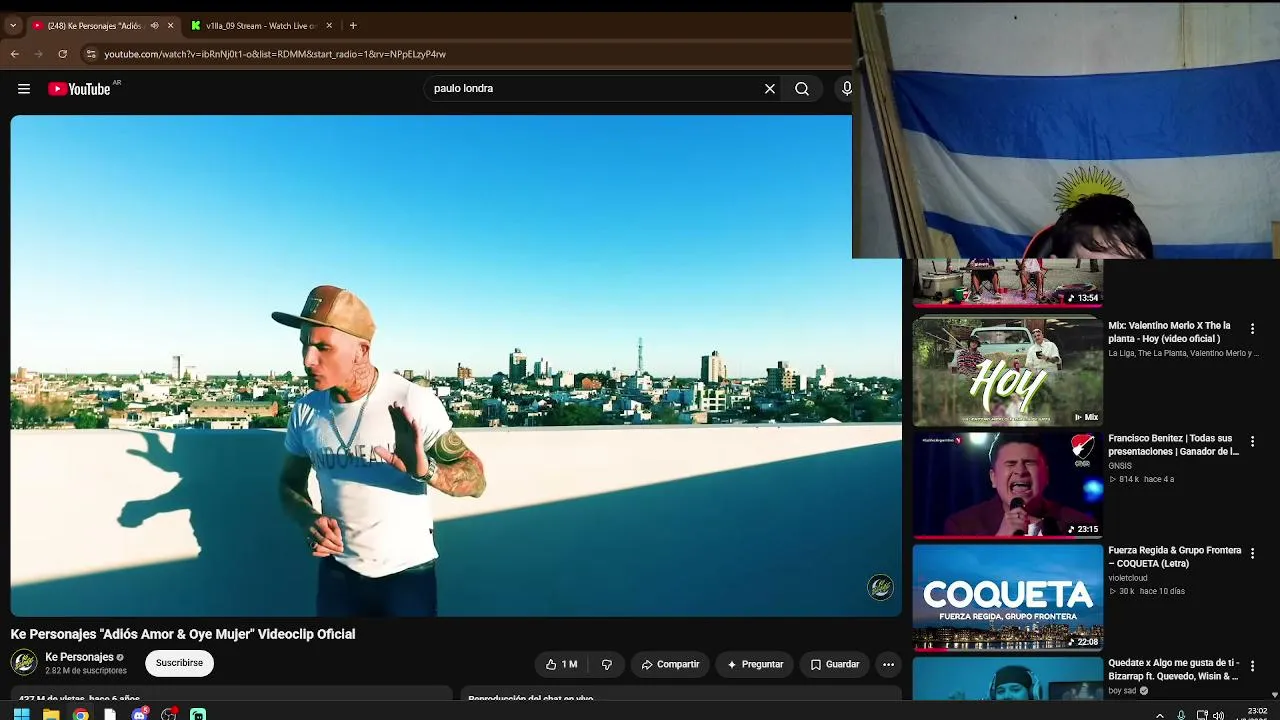Go to YouTube home via the logo
Screen dimensions: 1280x720
point(79,89)
